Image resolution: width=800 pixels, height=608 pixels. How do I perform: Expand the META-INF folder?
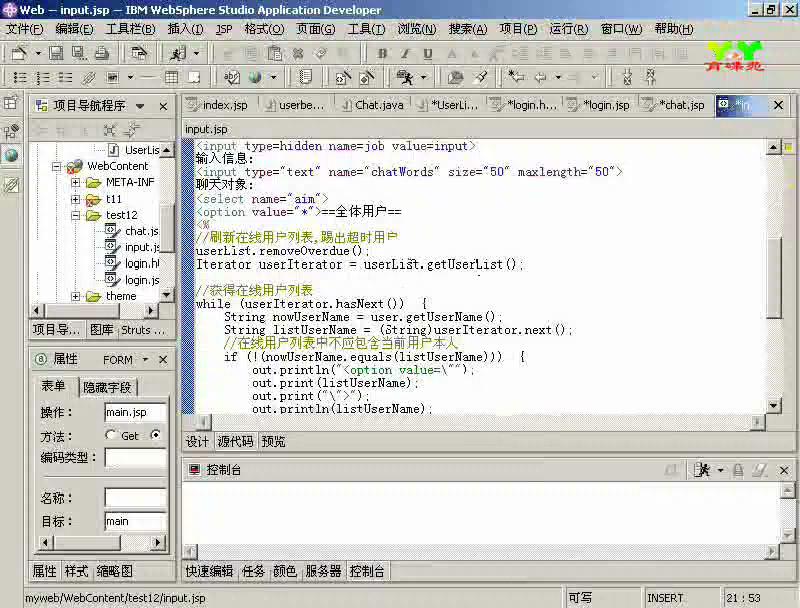coord(76,183)
